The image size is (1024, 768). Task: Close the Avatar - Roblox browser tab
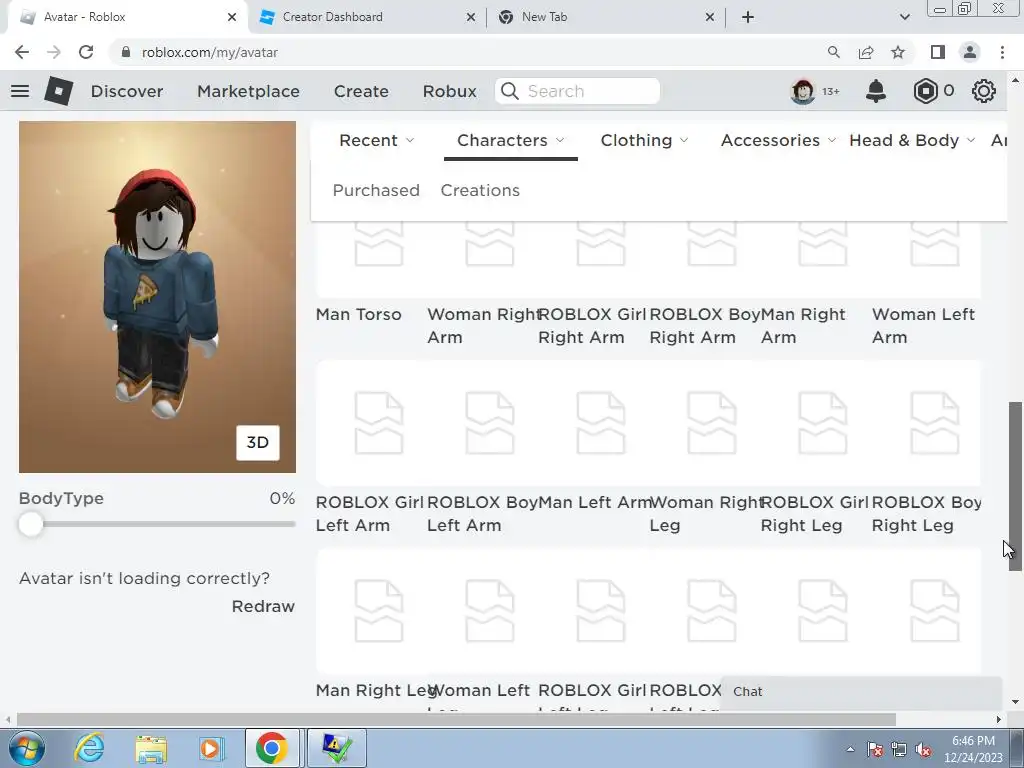[232, 17]
